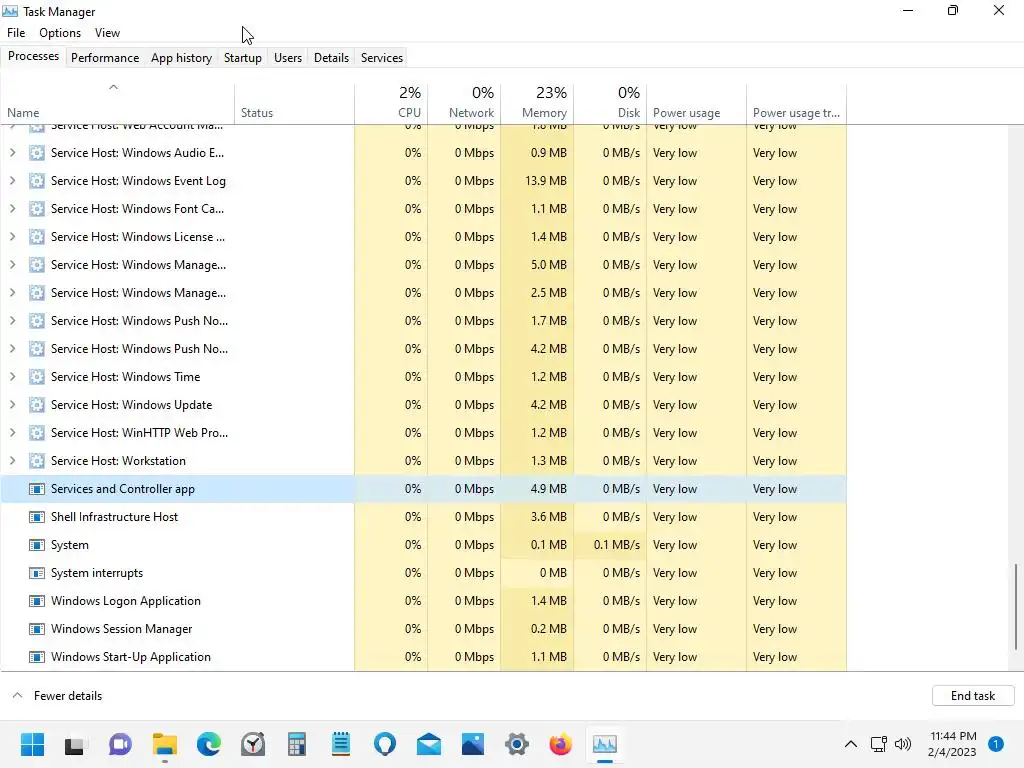Click the Windows Session Manager icon
This screenshot has height=768, width=1024.
point(37,629)
